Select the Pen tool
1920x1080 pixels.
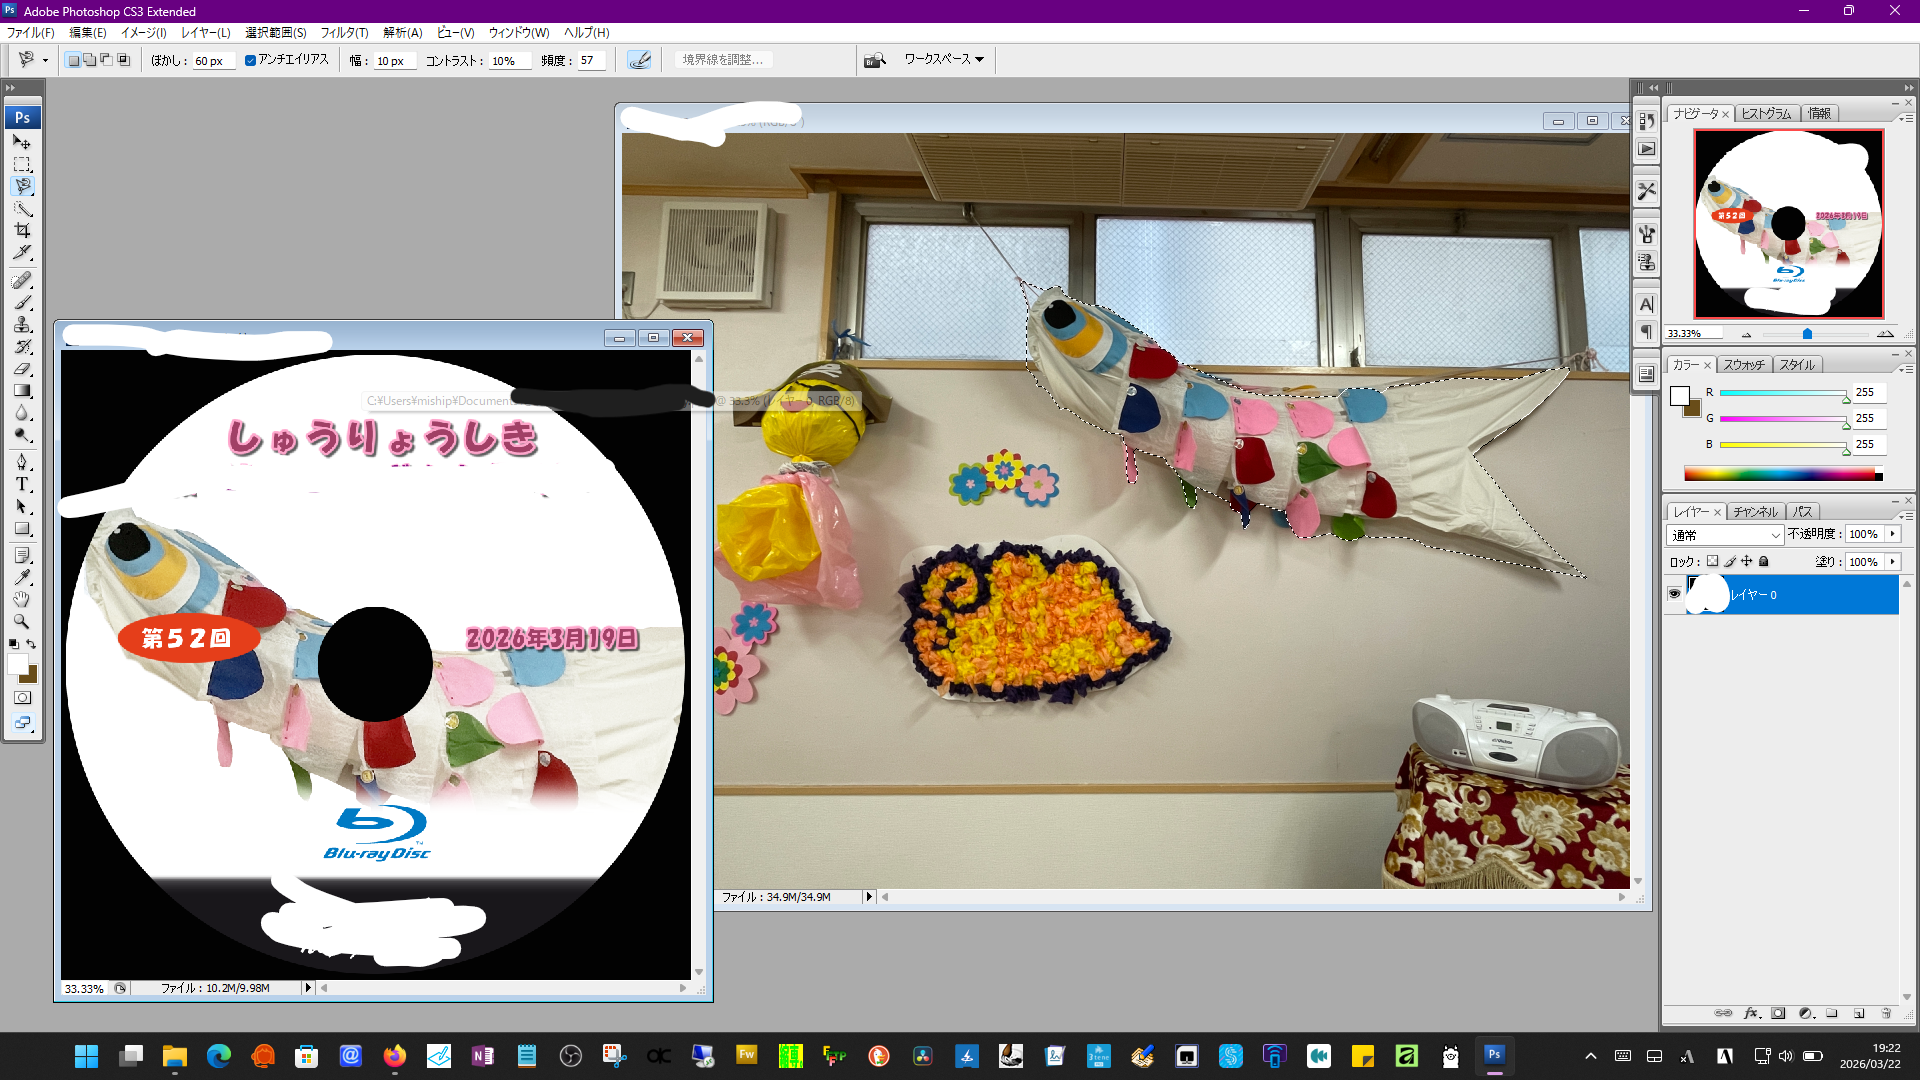[x=22, y=462]
